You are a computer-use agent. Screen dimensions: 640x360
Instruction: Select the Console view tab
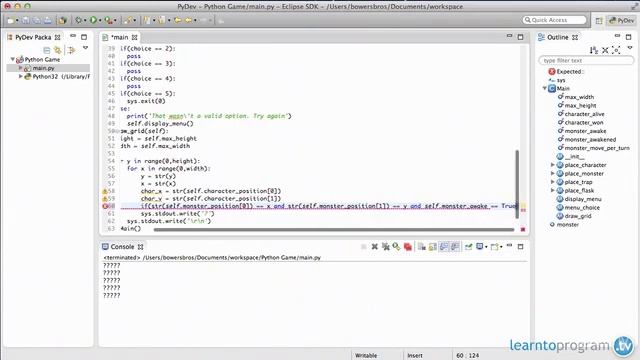click(122, 247)
